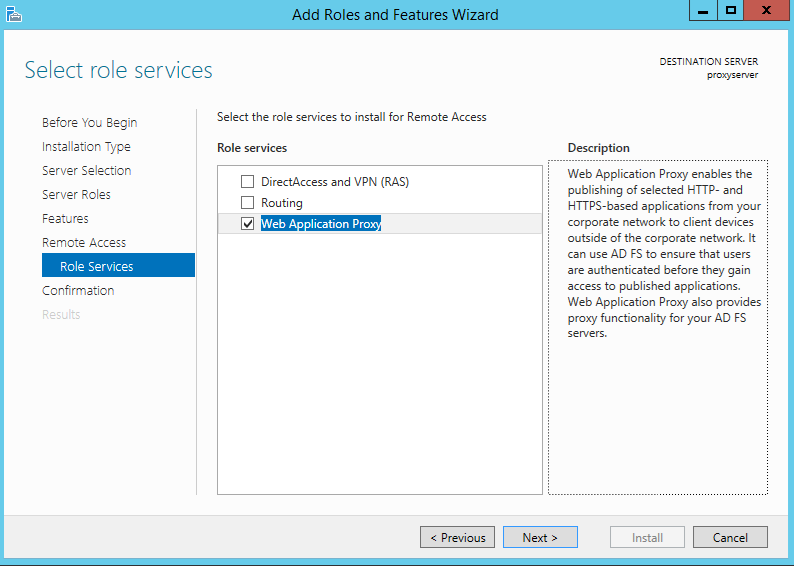Jump to the Server Selection page
The image size is (794, 566).
(x=87, y=171)
